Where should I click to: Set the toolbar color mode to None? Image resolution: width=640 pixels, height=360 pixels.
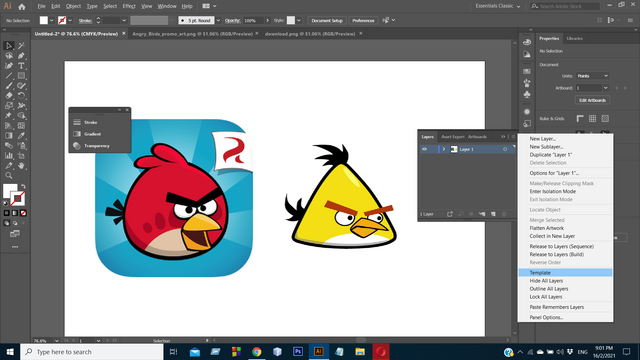point(23,213)
